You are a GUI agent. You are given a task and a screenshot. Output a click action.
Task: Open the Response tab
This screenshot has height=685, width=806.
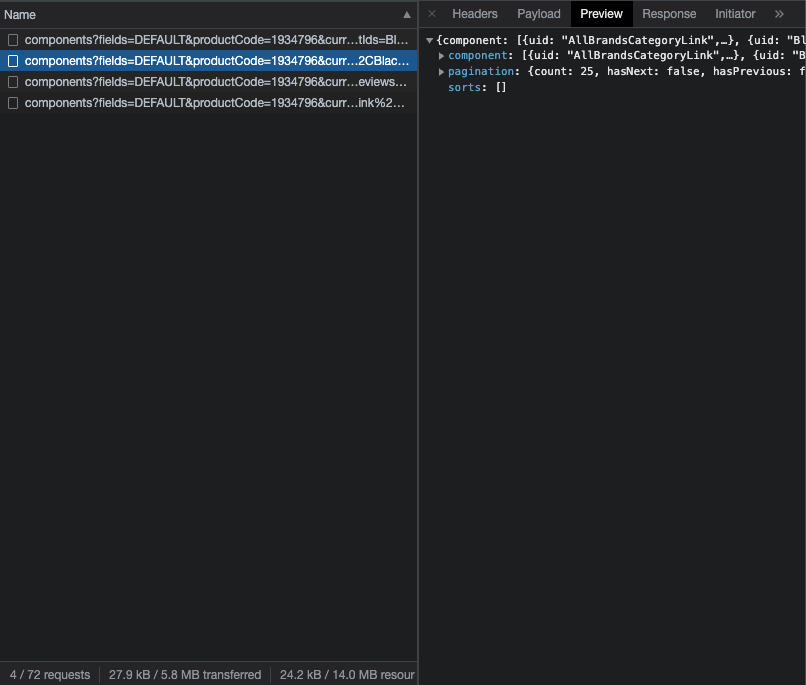tap(668, 14)
